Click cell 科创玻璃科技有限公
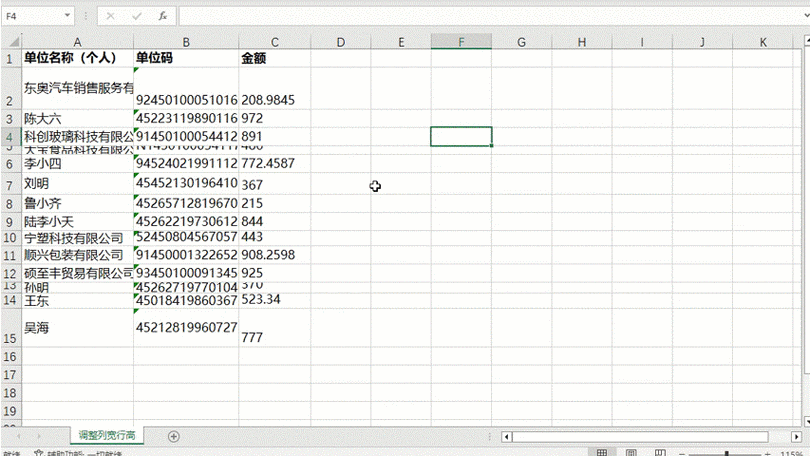This screenshot has width=810, height=456. coord(77,136)
